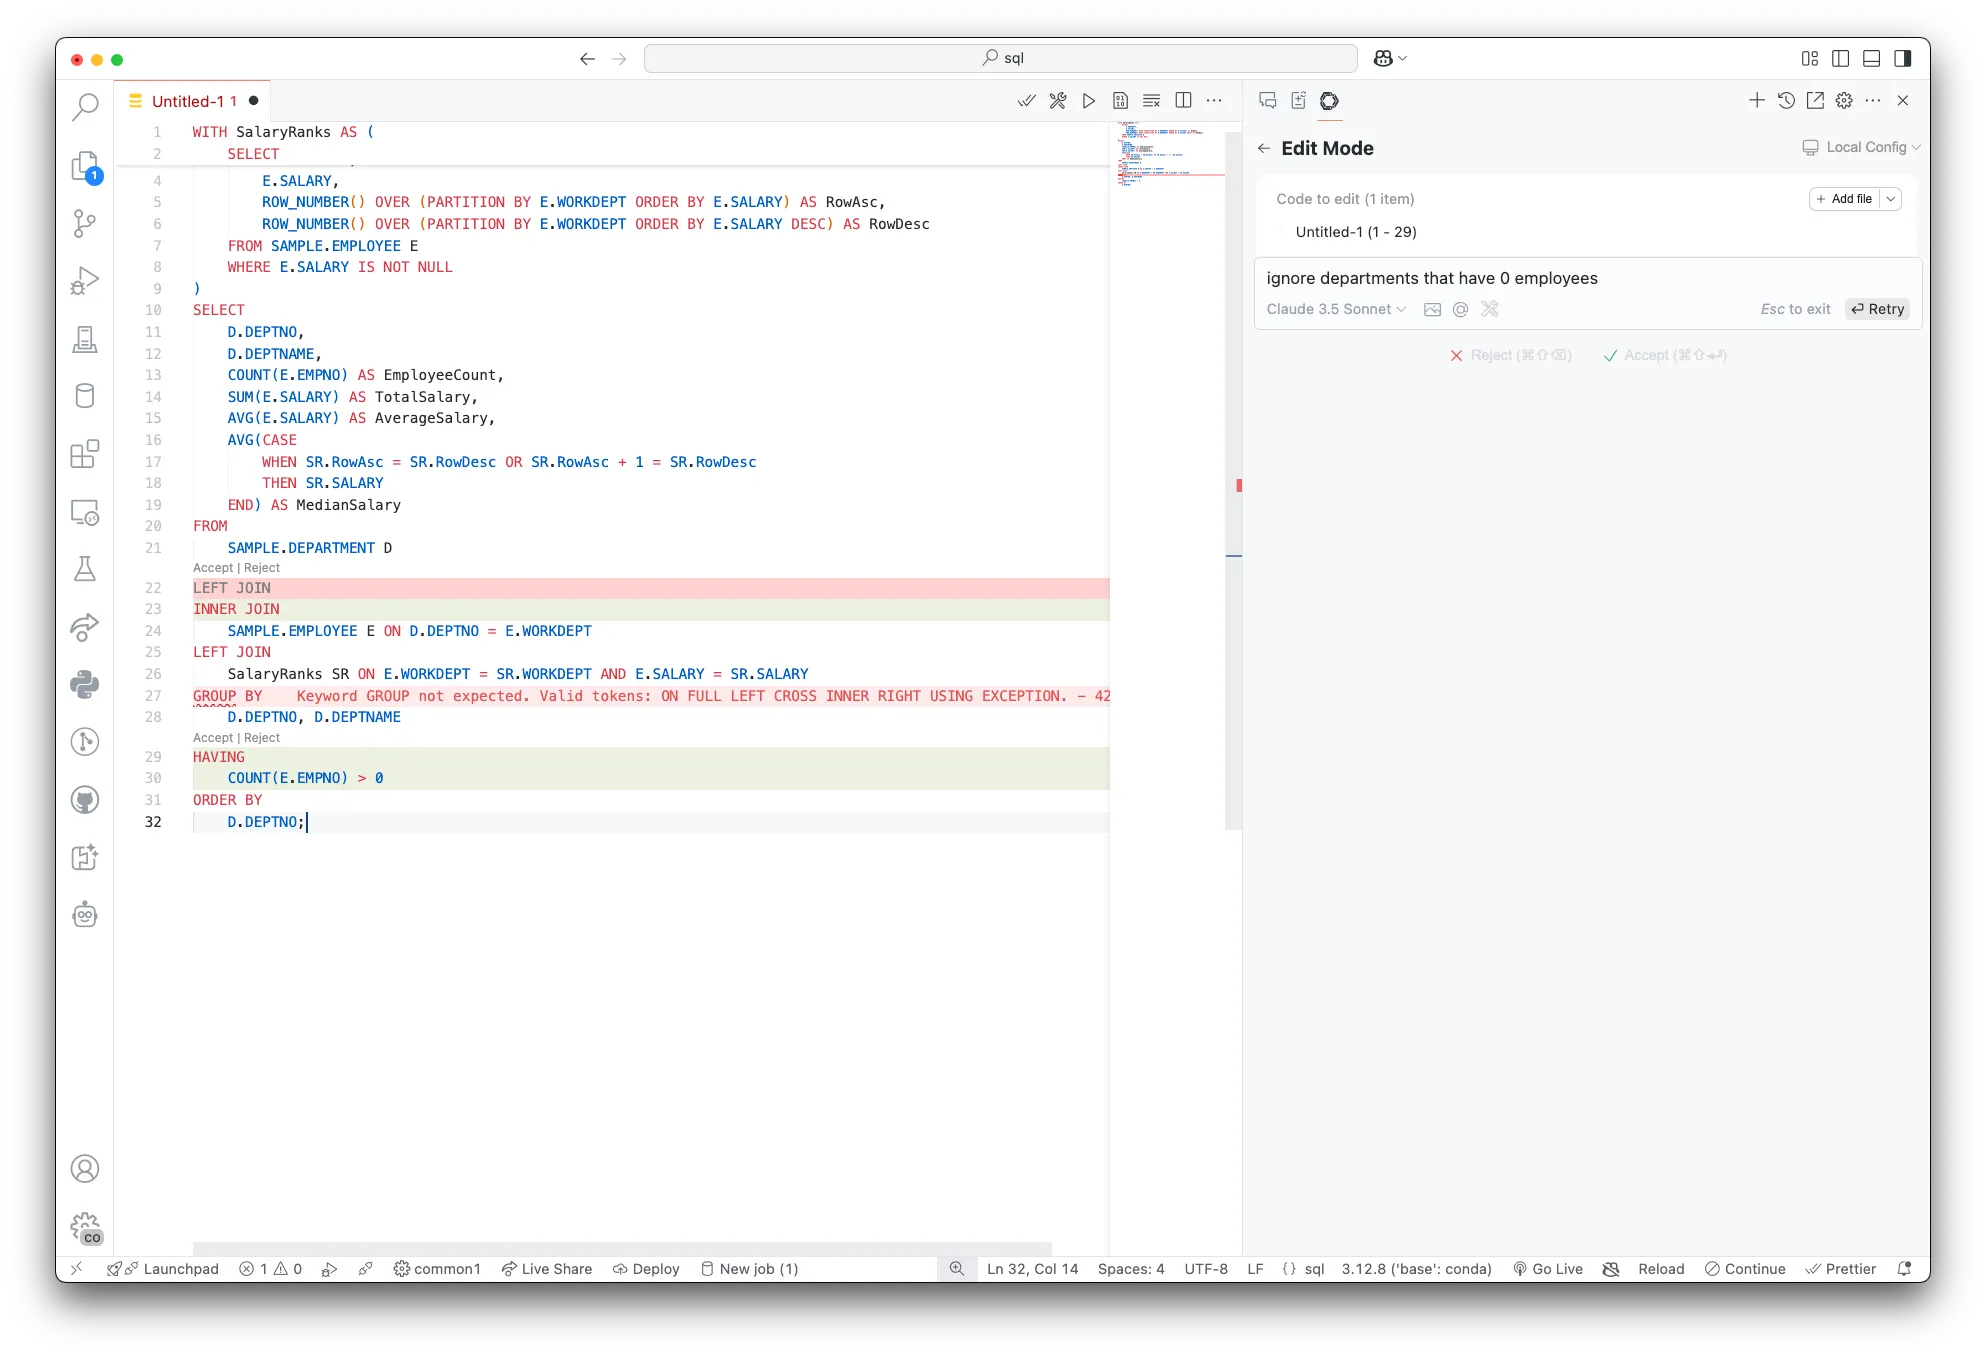Expand the Claude 3.5 Sonnet model dropdown
Viewport: 1986px width, 1356px height.
1336,309
